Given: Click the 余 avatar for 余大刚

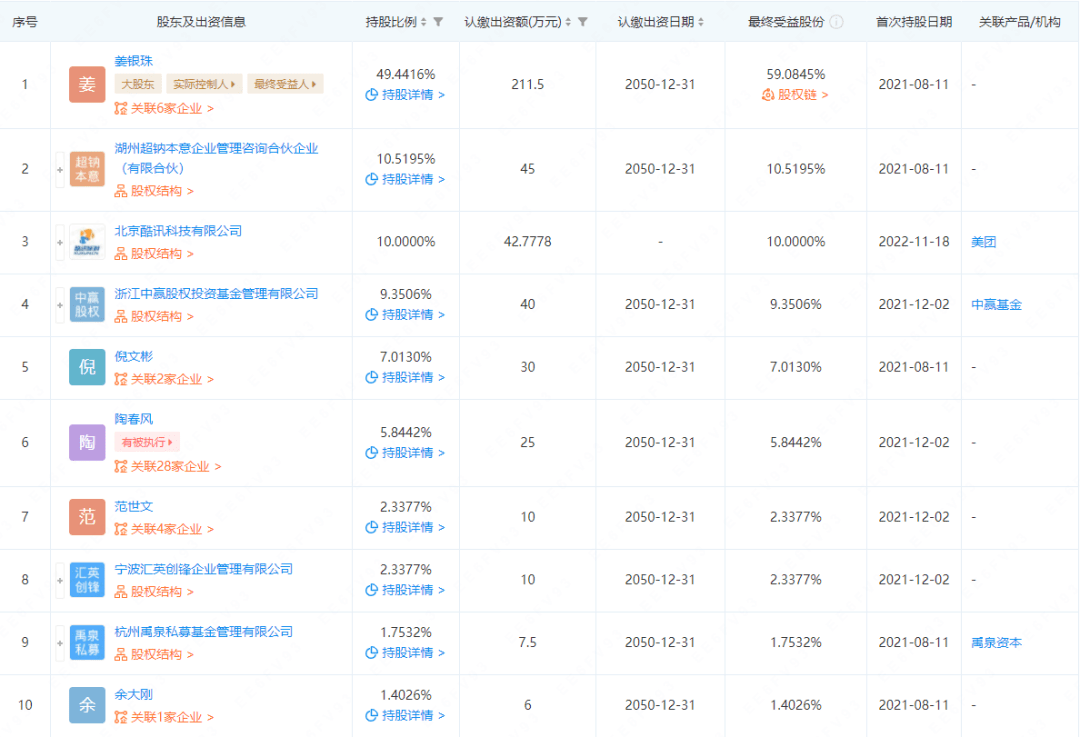Looking at the screenshot, I should (87, 705).
